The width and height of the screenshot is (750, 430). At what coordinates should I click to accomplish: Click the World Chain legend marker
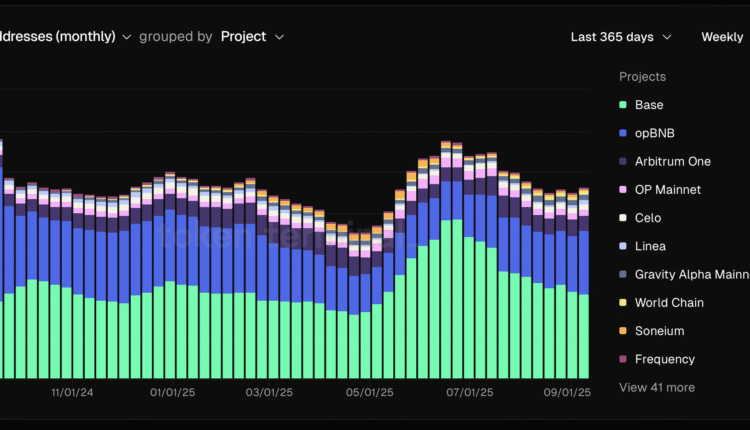click(x=623, y=303)
